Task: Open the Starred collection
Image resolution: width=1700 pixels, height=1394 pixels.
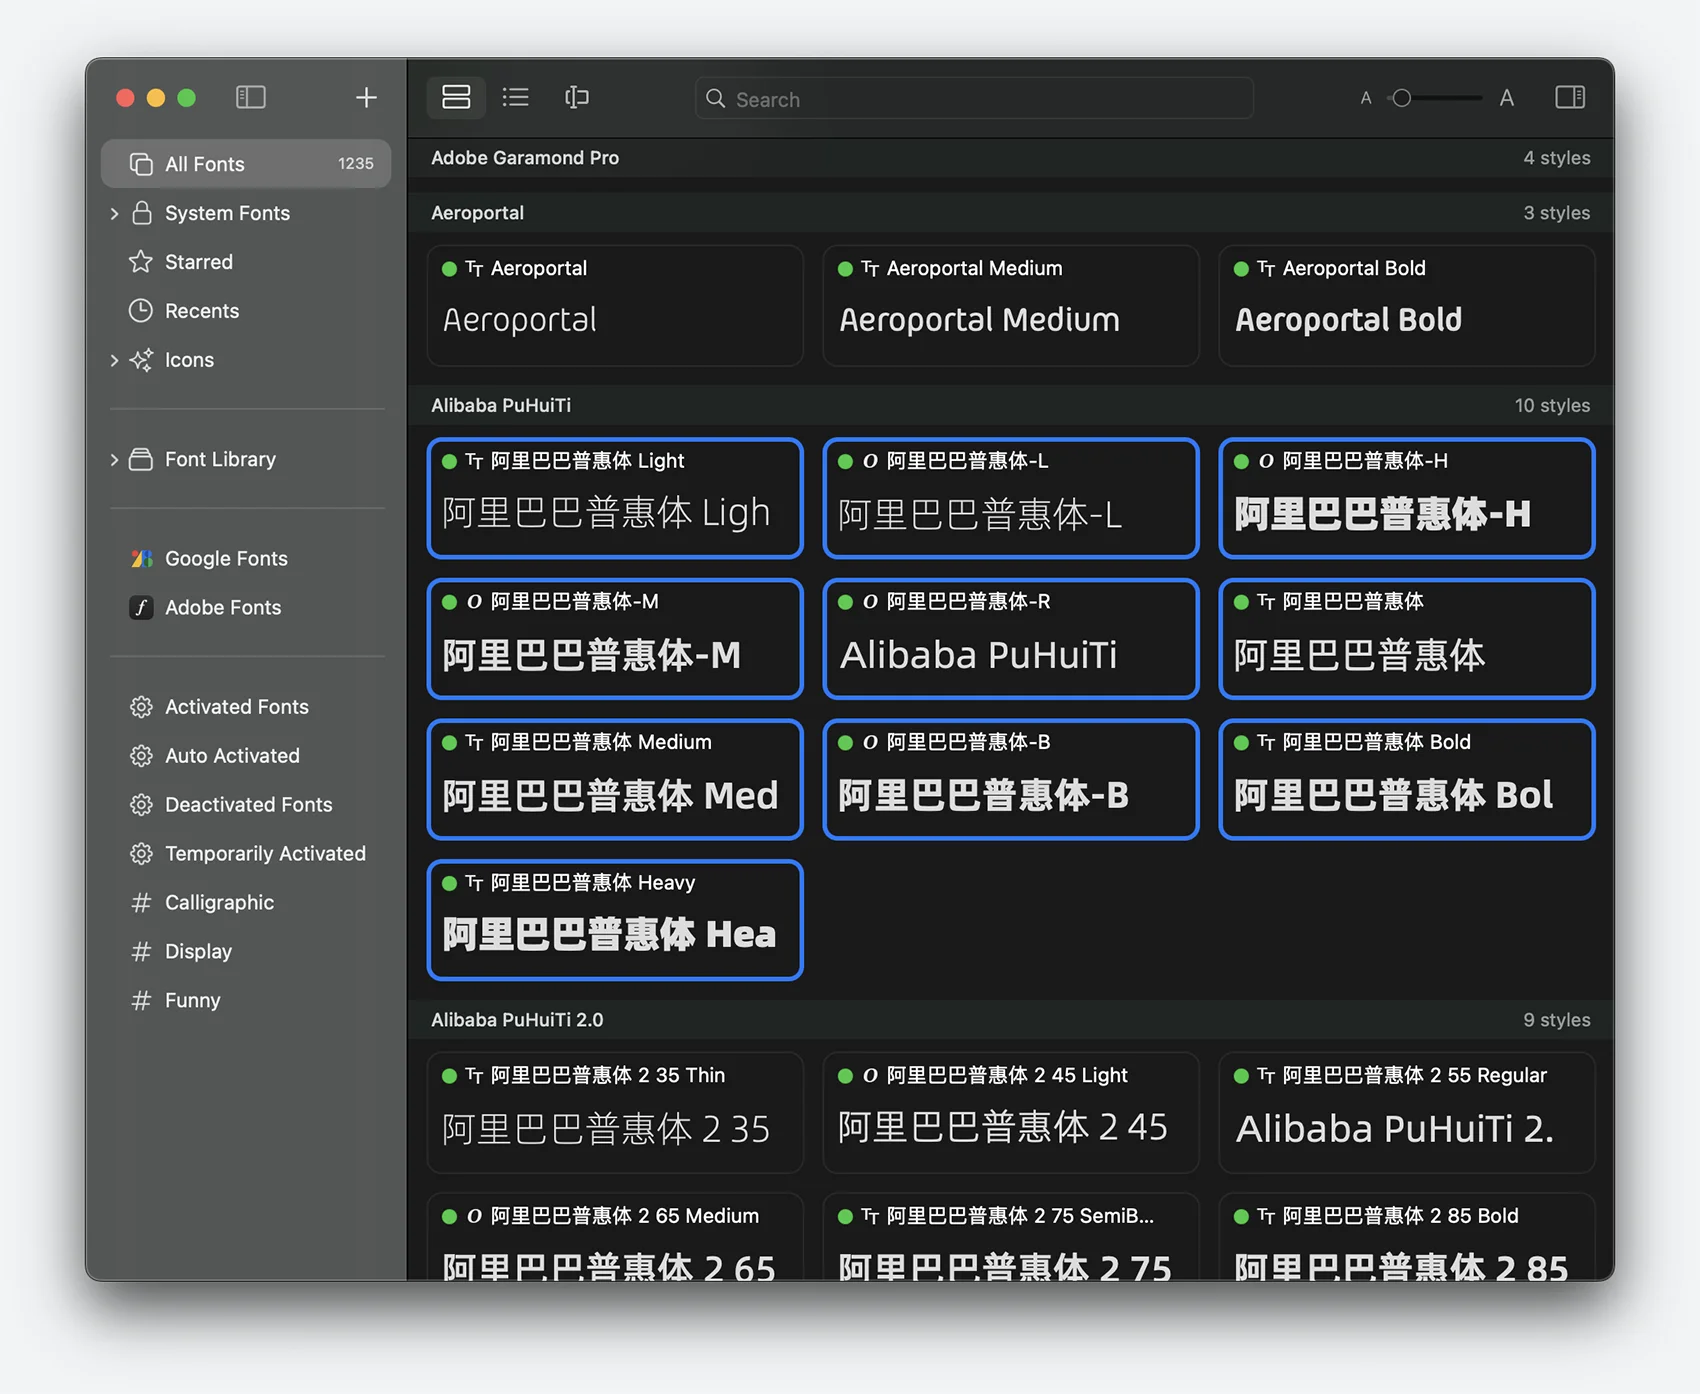Action: coord(246,262)
